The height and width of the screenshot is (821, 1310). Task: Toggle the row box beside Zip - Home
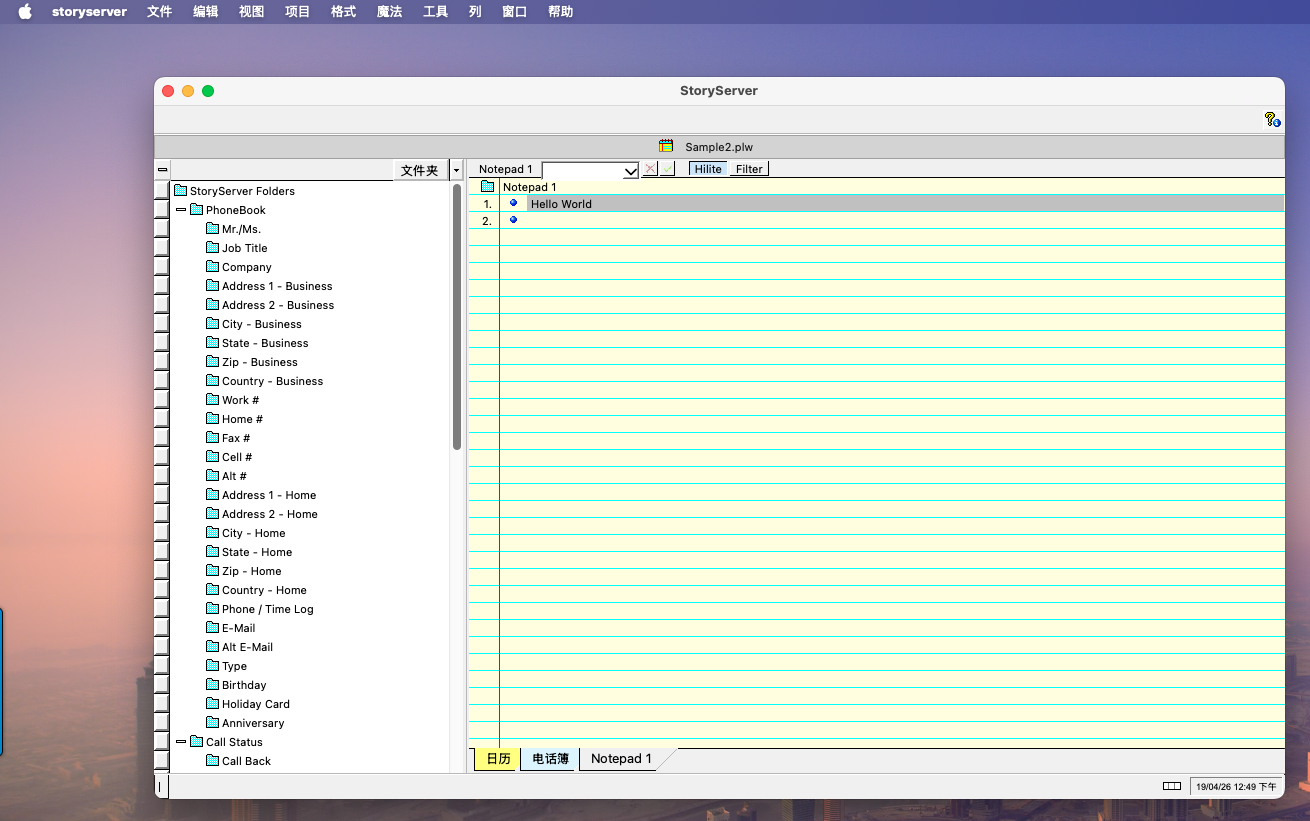[161, 571]
